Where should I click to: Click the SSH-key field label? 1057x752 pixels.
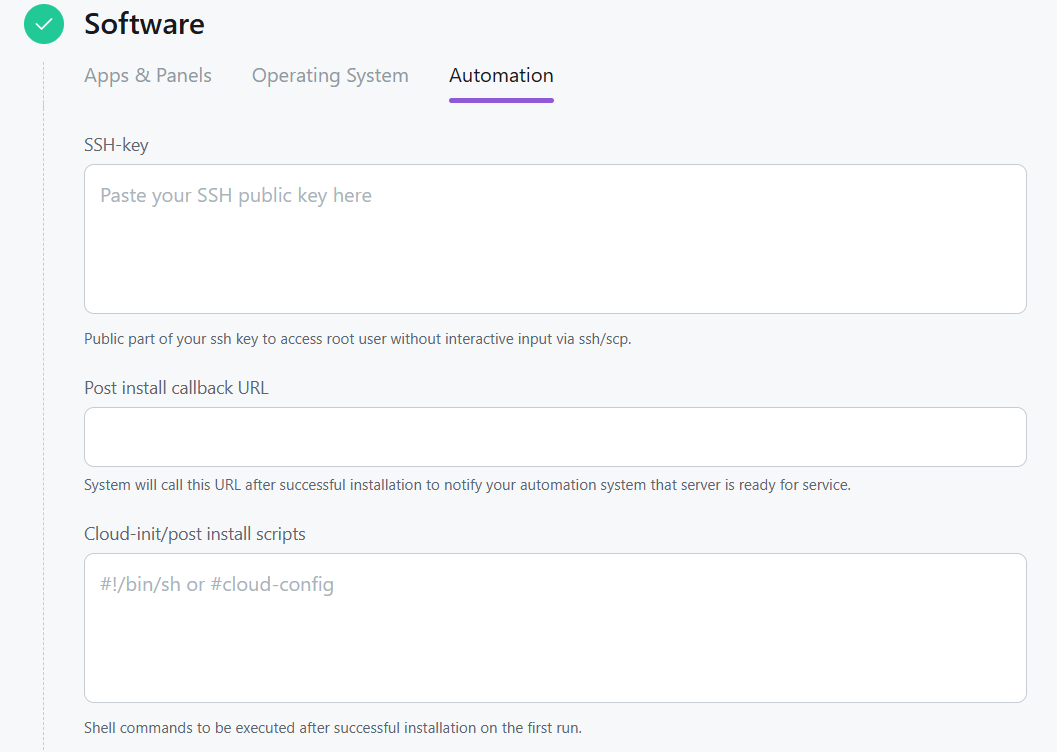pyautogui.click(x=116, y=145)
